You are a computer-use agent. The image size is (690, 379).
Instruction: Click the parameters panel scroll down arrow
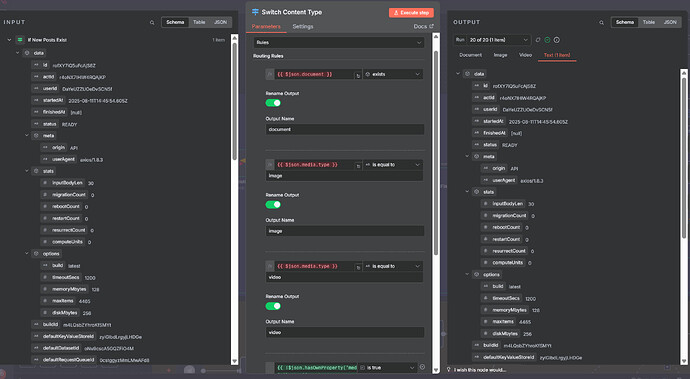[436, 370]
